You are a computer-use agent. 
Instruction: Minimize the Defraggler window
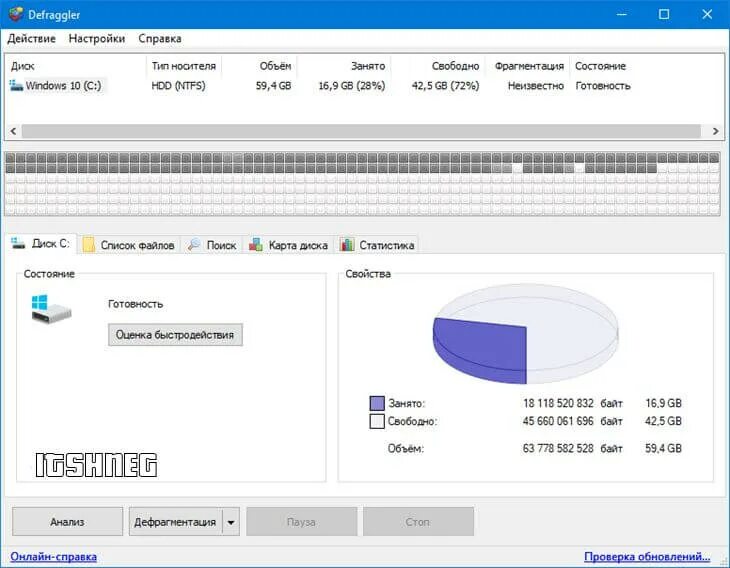coord(622,14)
